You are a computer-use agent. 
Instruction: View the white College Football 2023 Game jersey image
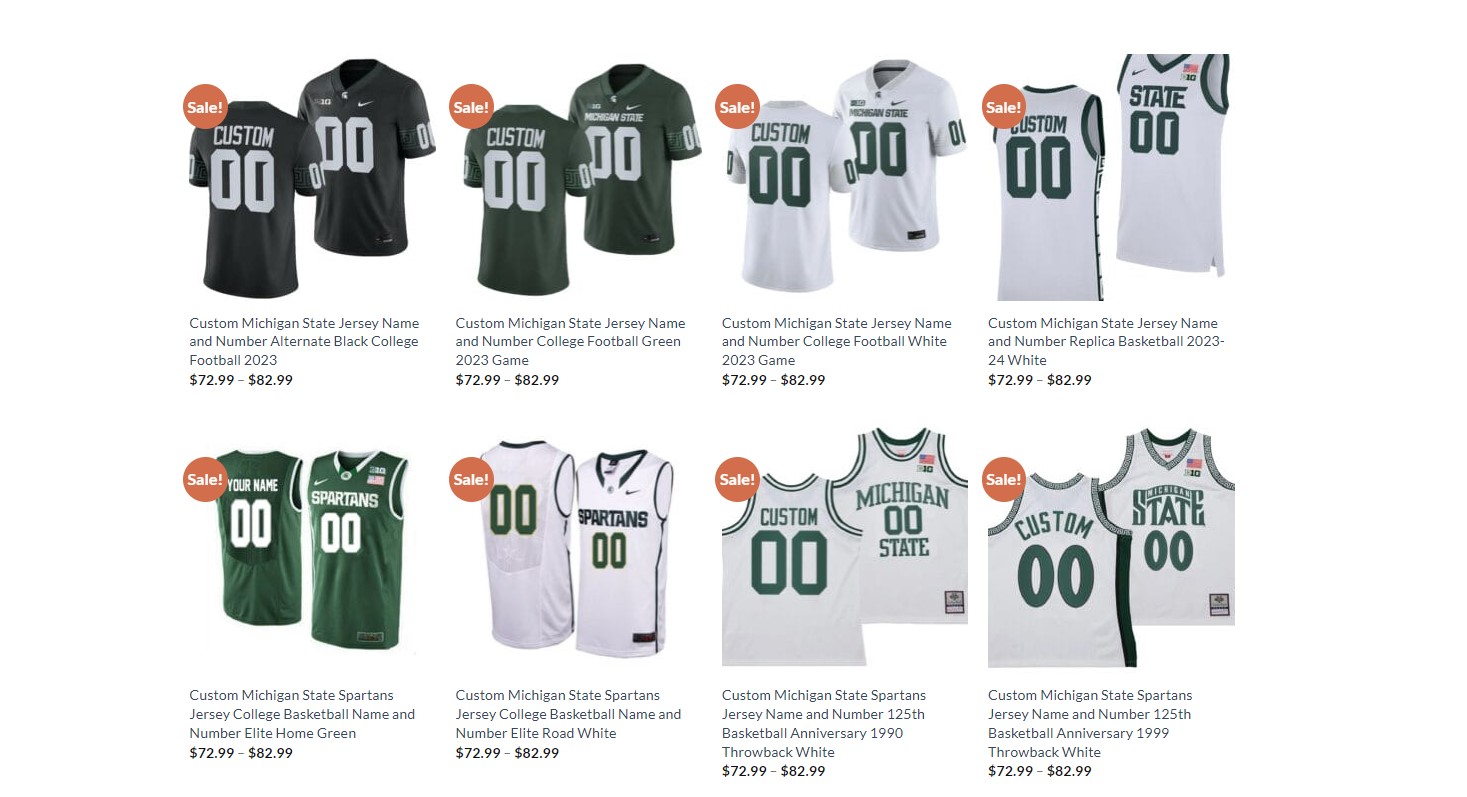click(845, 178)
